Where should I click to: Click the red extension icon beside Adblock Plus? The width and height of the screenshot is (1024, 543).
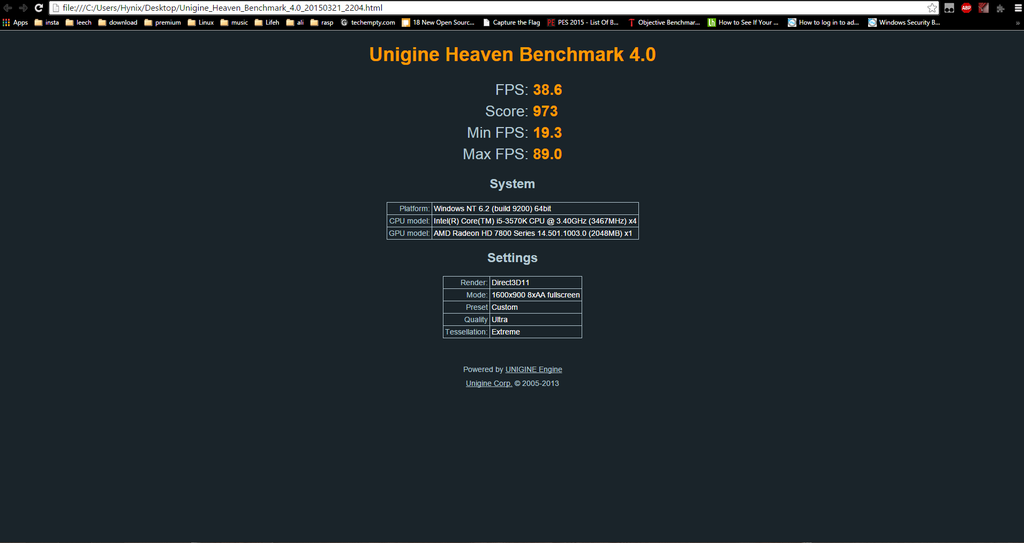coord(983,8)
